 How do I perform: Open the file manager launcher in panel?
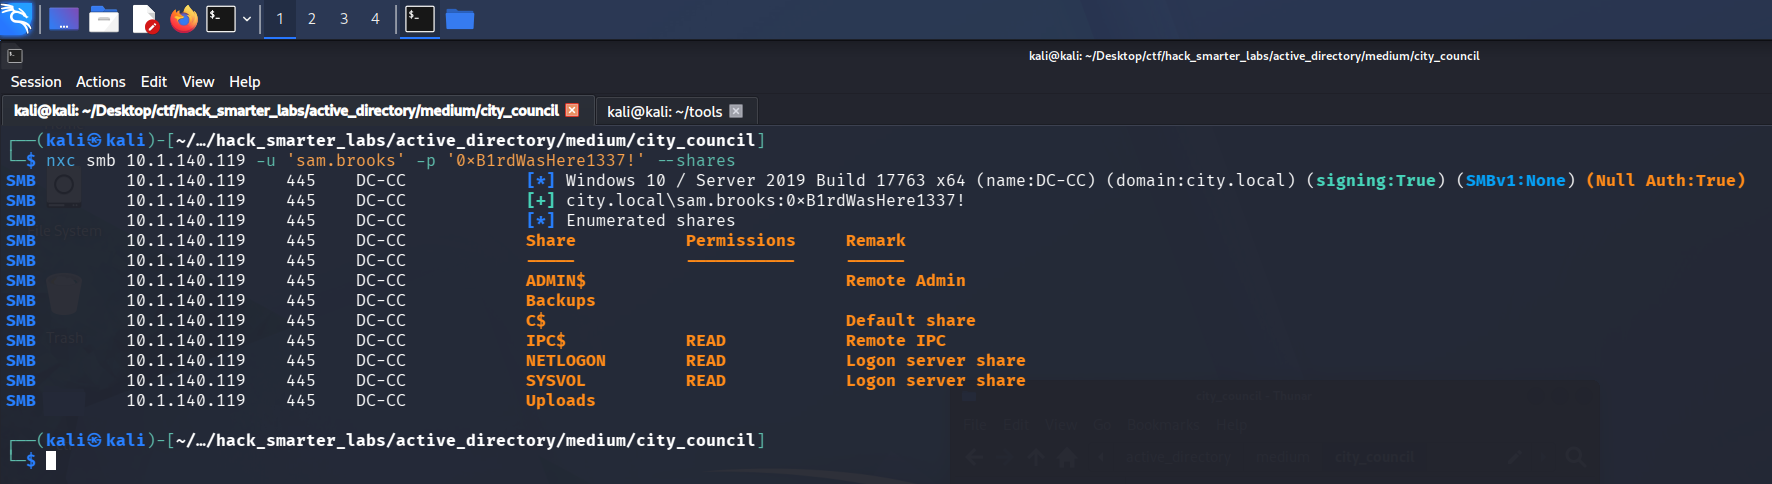tap(104, 19)
